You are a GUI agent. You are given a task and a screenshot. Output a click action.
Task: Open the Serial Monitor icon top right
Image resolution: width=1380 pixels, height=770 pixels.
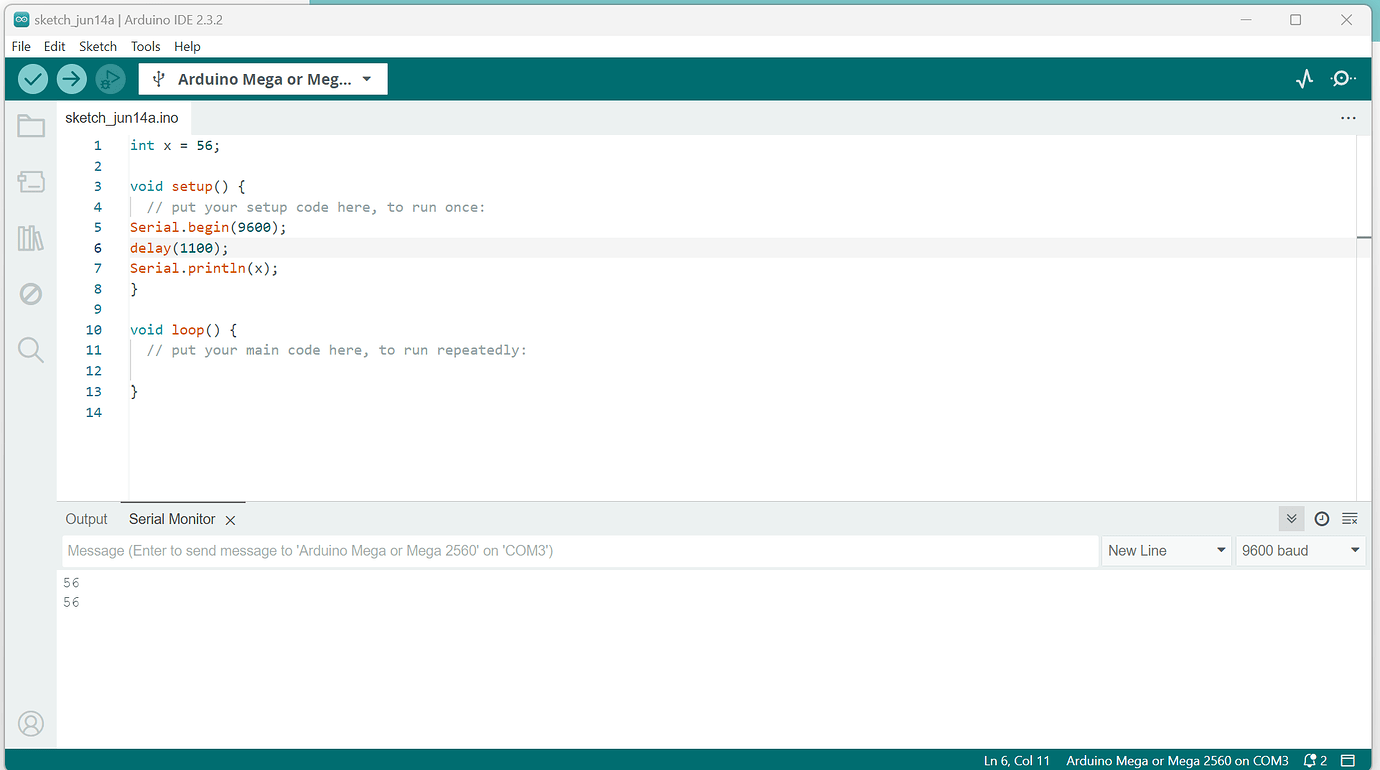(x=1343, y=78)
